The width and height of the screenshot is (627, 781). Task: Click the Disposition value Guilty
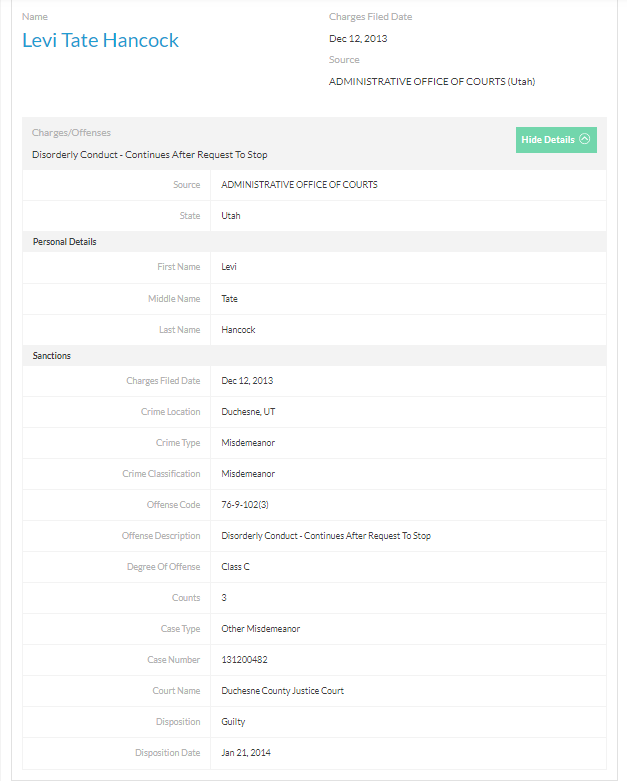pos(234,722)
